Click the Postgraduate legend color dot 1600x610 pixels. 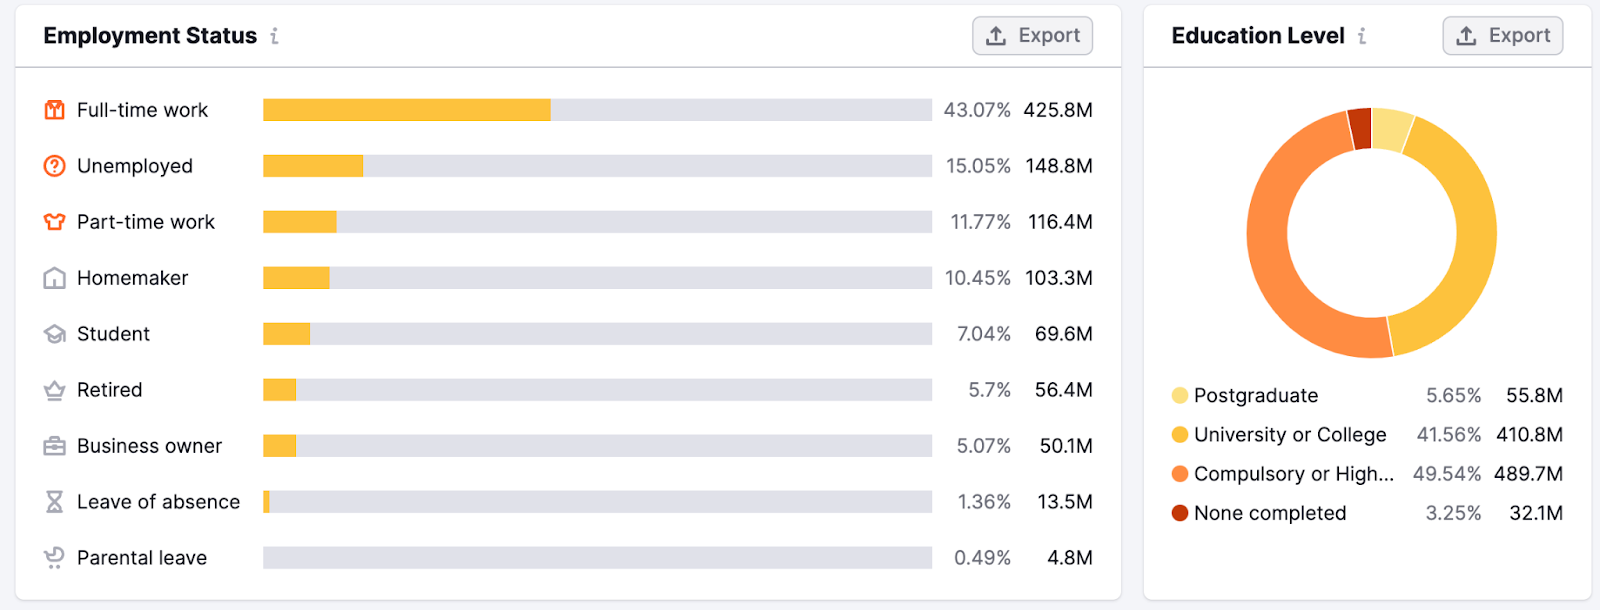(x=1180, y=396)
